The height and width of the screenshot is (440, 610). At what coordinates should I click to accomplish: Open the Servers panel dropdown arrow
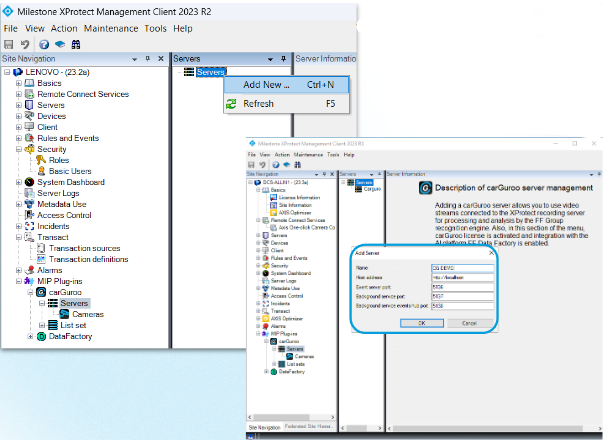[270, 59]
